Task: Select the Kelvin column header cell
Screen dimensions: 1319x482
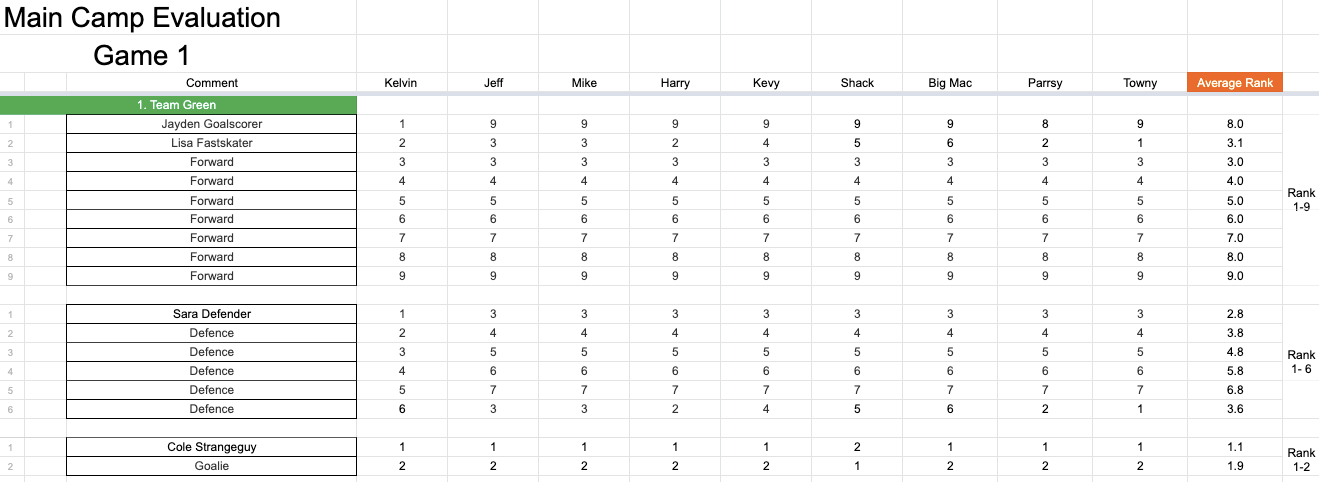Action: click(x=401, y=83)
